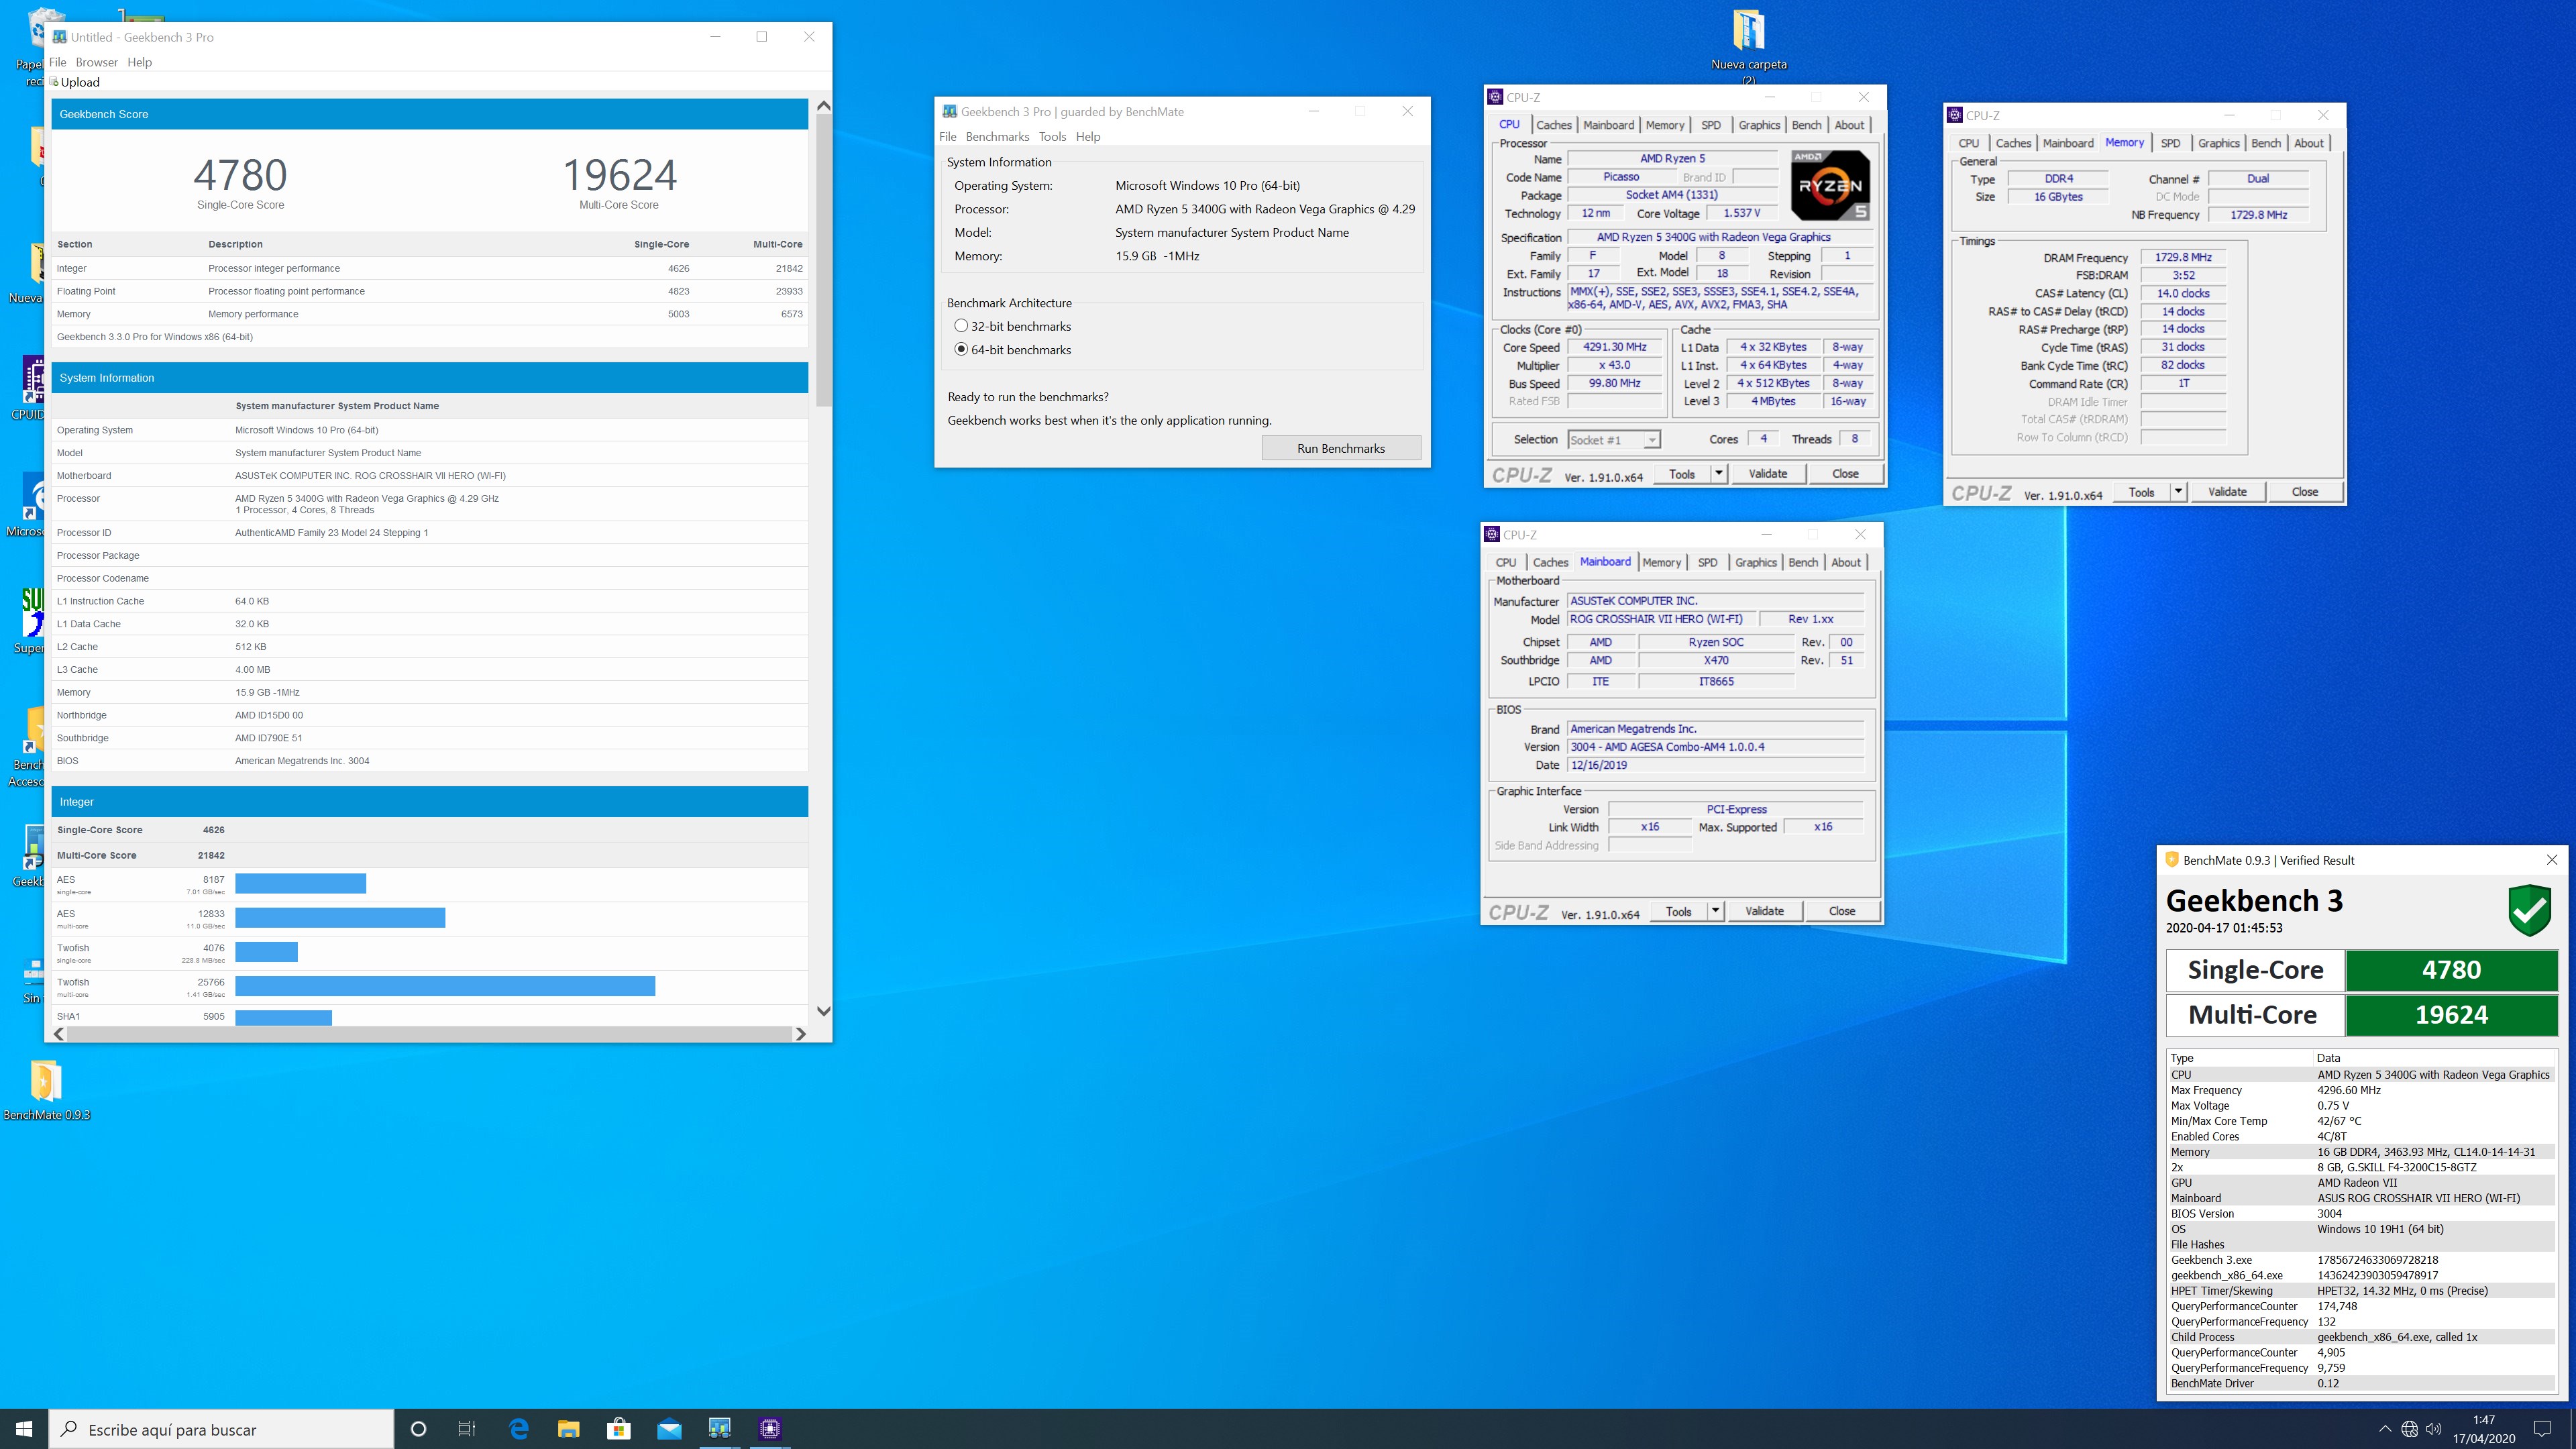
Task: Open the Mail app from the taskbar
Action: coord(669,1429)
